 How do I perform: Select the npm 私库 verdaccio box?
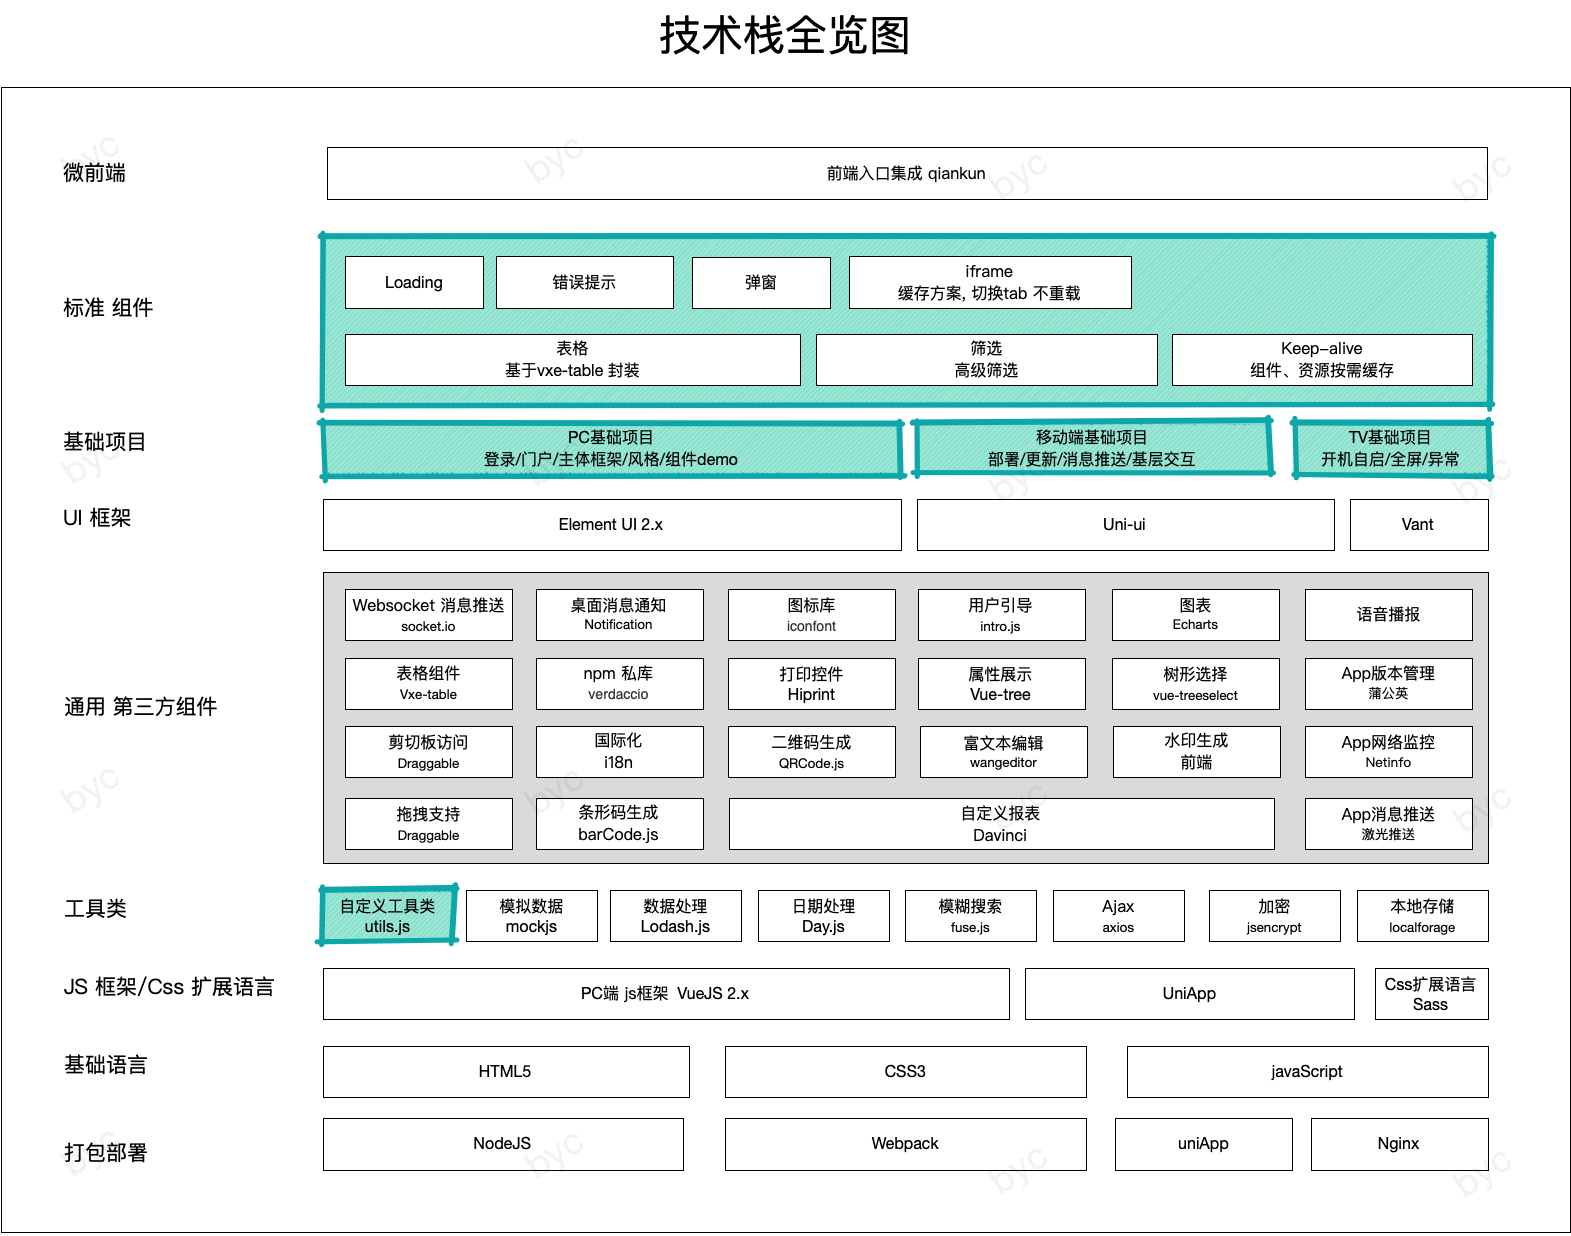coord(620,684)
